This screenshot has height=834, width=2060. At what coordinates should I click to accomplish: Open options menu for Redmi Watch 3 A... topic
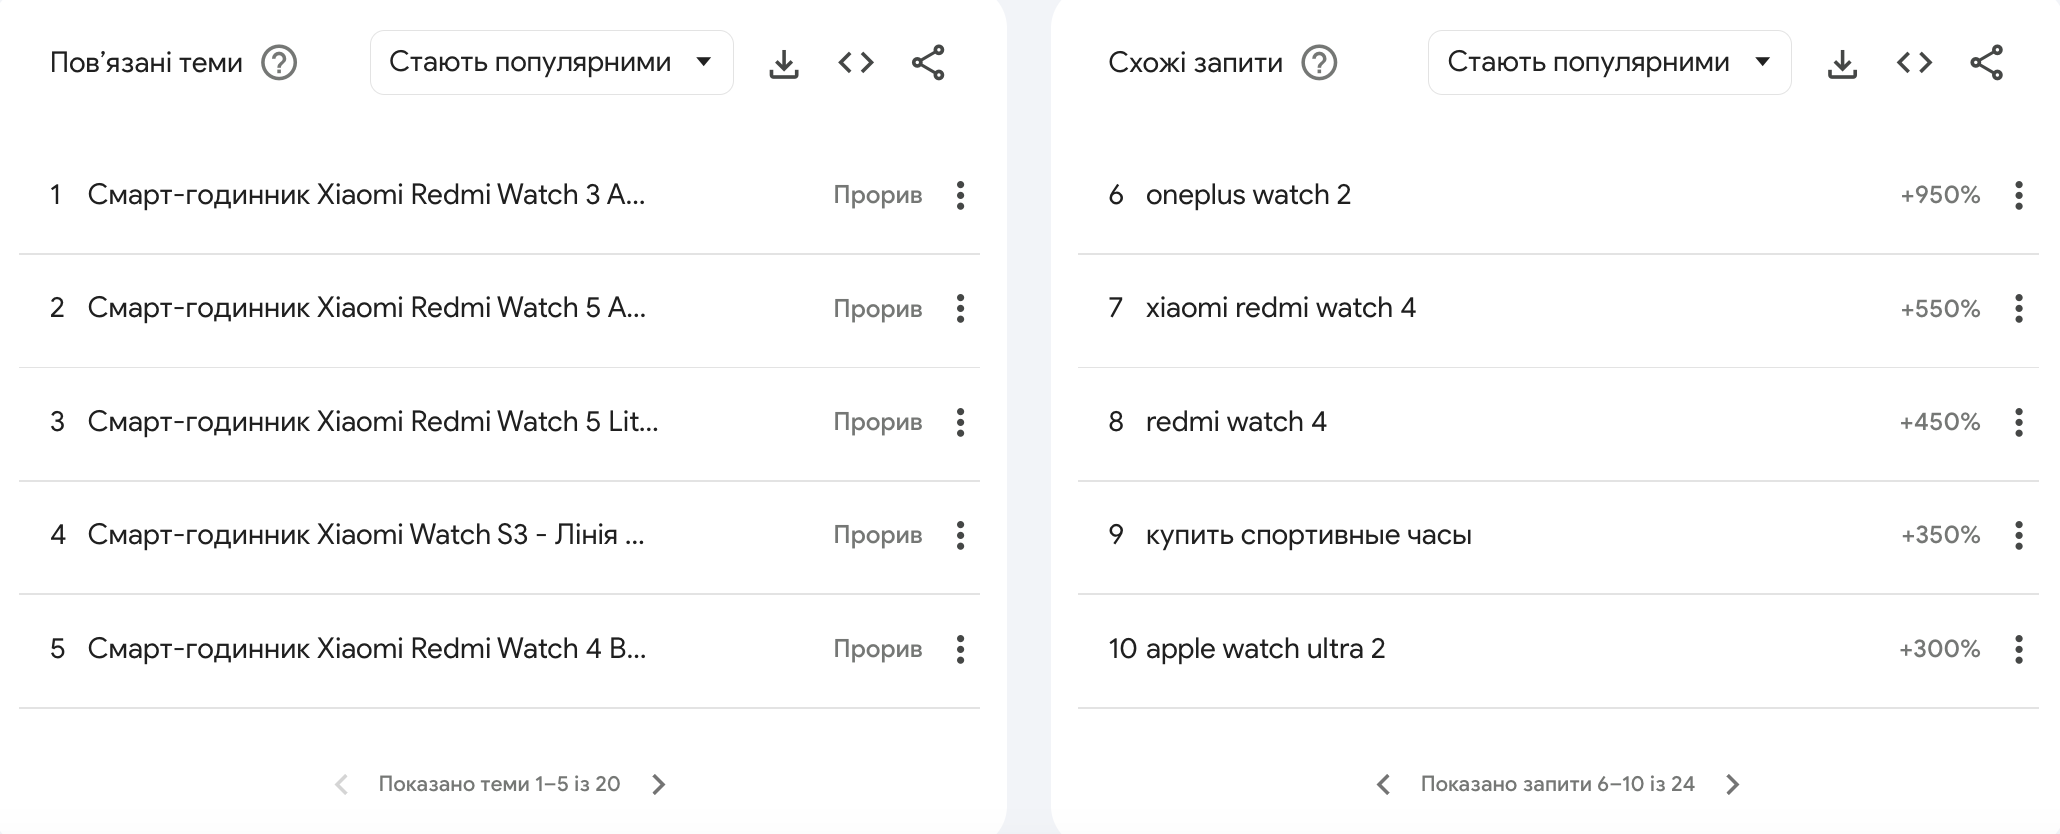960,195
